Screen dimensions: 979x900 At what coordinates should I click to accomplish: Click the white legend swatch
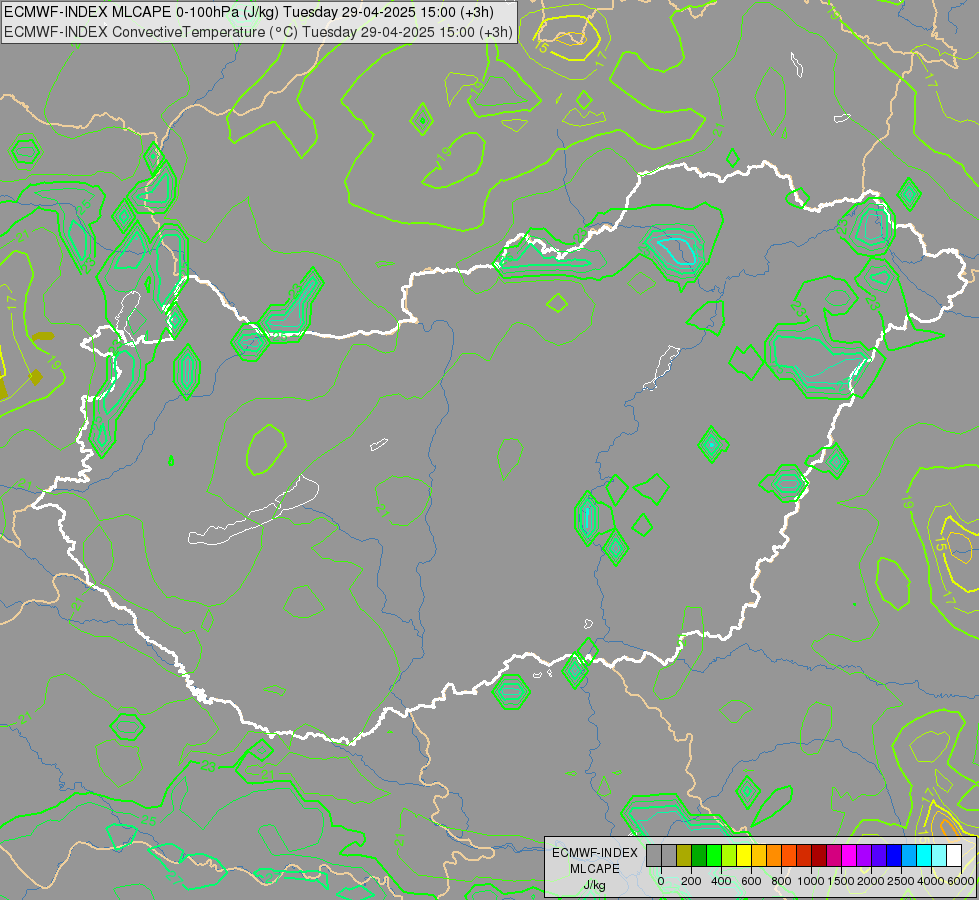click(955, 855)
